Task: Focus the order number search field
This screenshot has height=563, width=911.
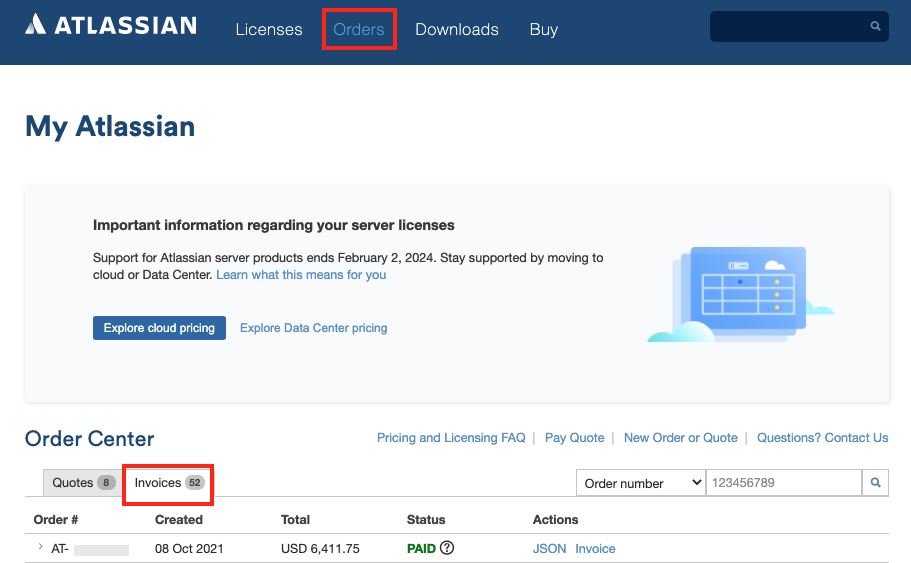Action: pos(783,483)
